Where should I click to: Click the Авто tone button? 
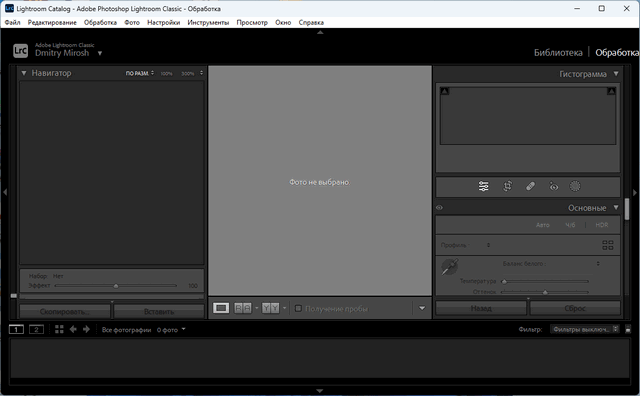pyautogui.click(x=542, y=225)
